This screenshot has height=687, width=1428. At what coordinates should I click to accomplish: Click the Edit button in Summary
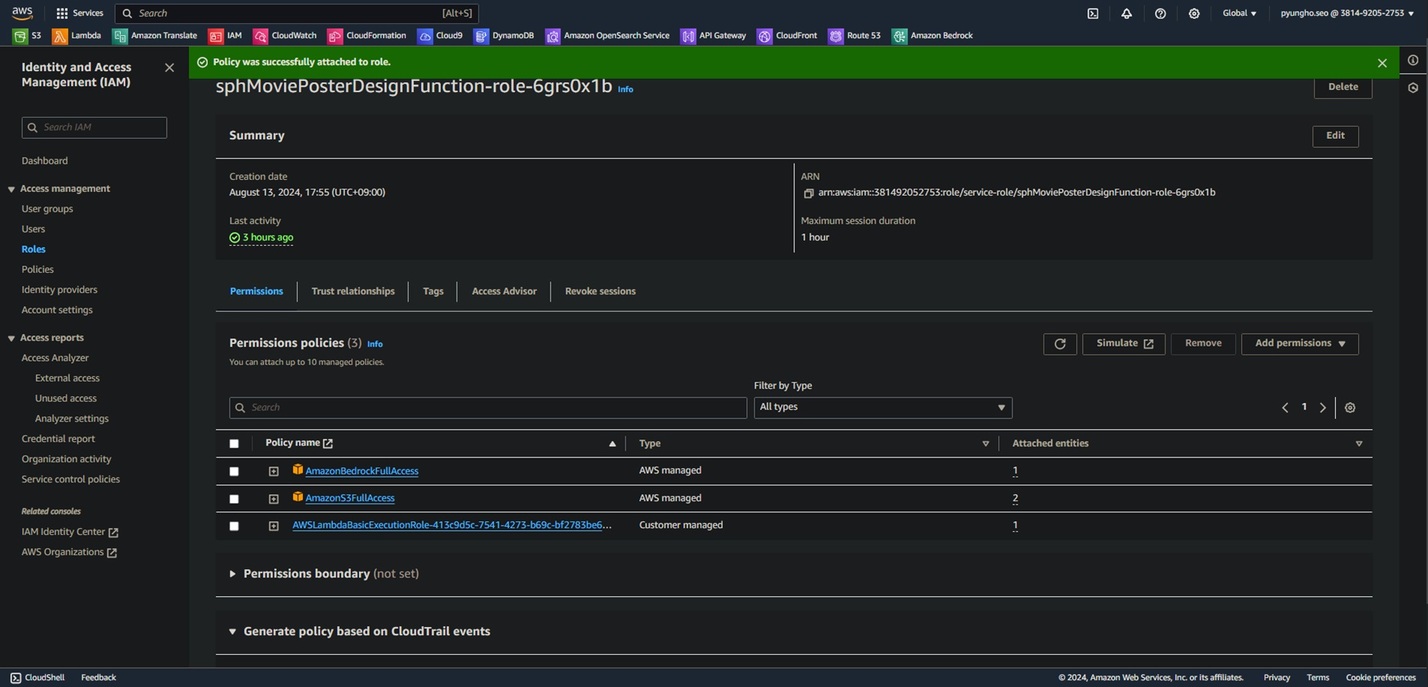coord(1335,136)
